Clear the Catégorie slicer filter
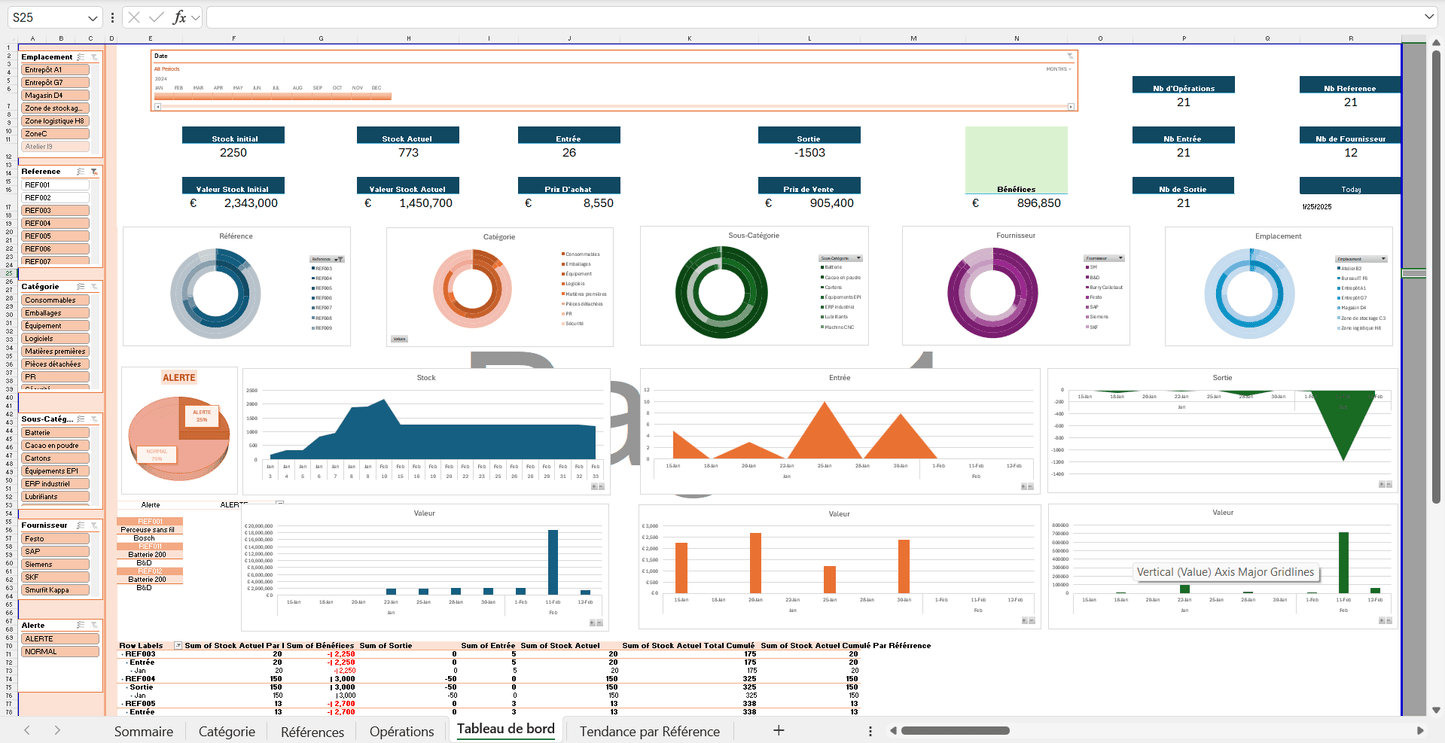Viewport: 1445px width, 743px height. point(94,286)
